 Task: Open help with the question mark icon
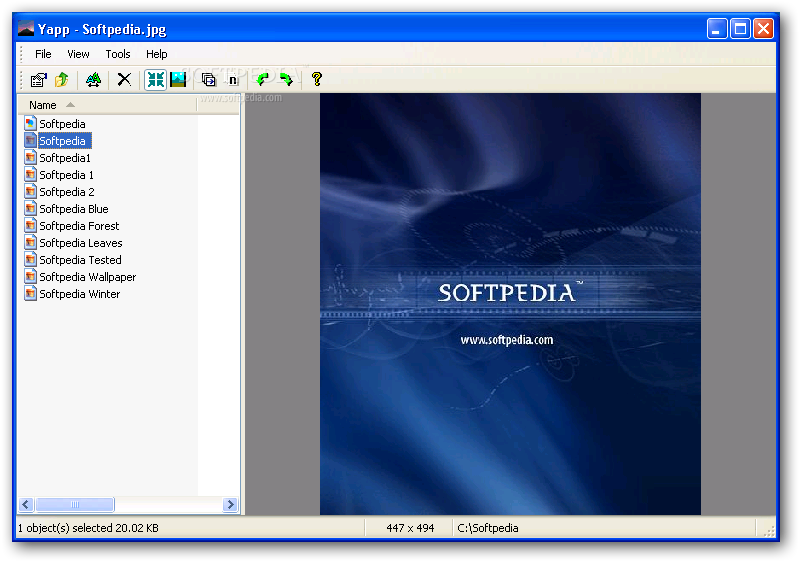click(x=317, y=80)
